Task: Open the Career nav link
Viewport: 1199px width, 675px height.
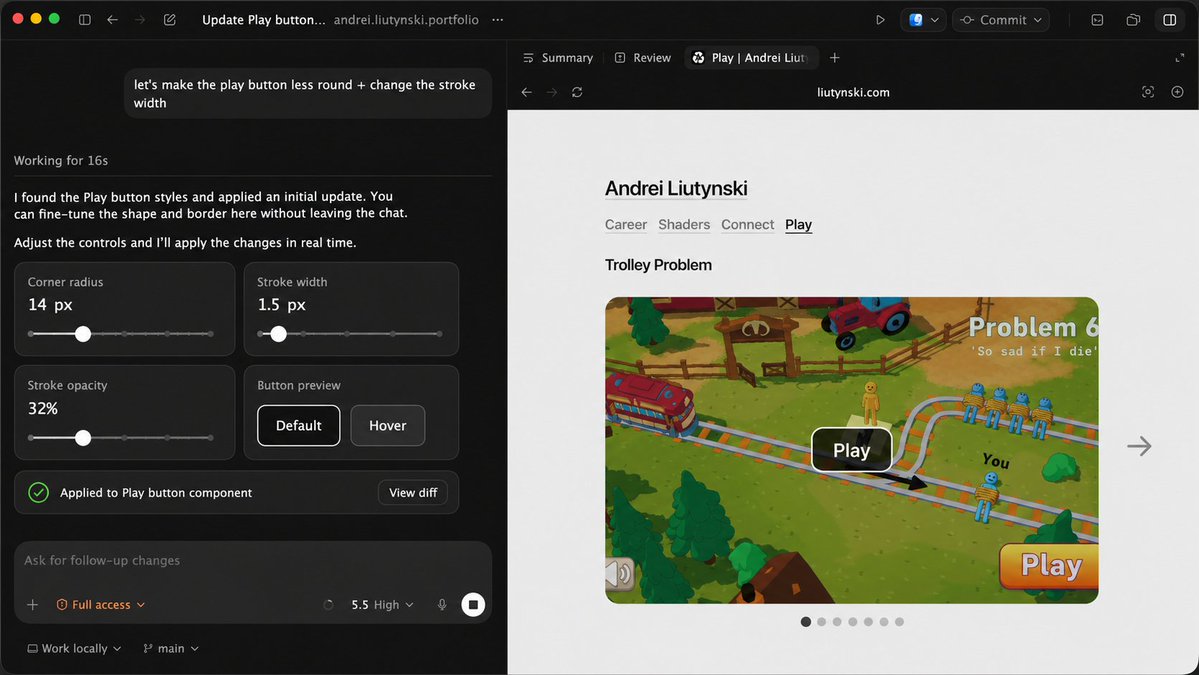Action: pos(625,224)
